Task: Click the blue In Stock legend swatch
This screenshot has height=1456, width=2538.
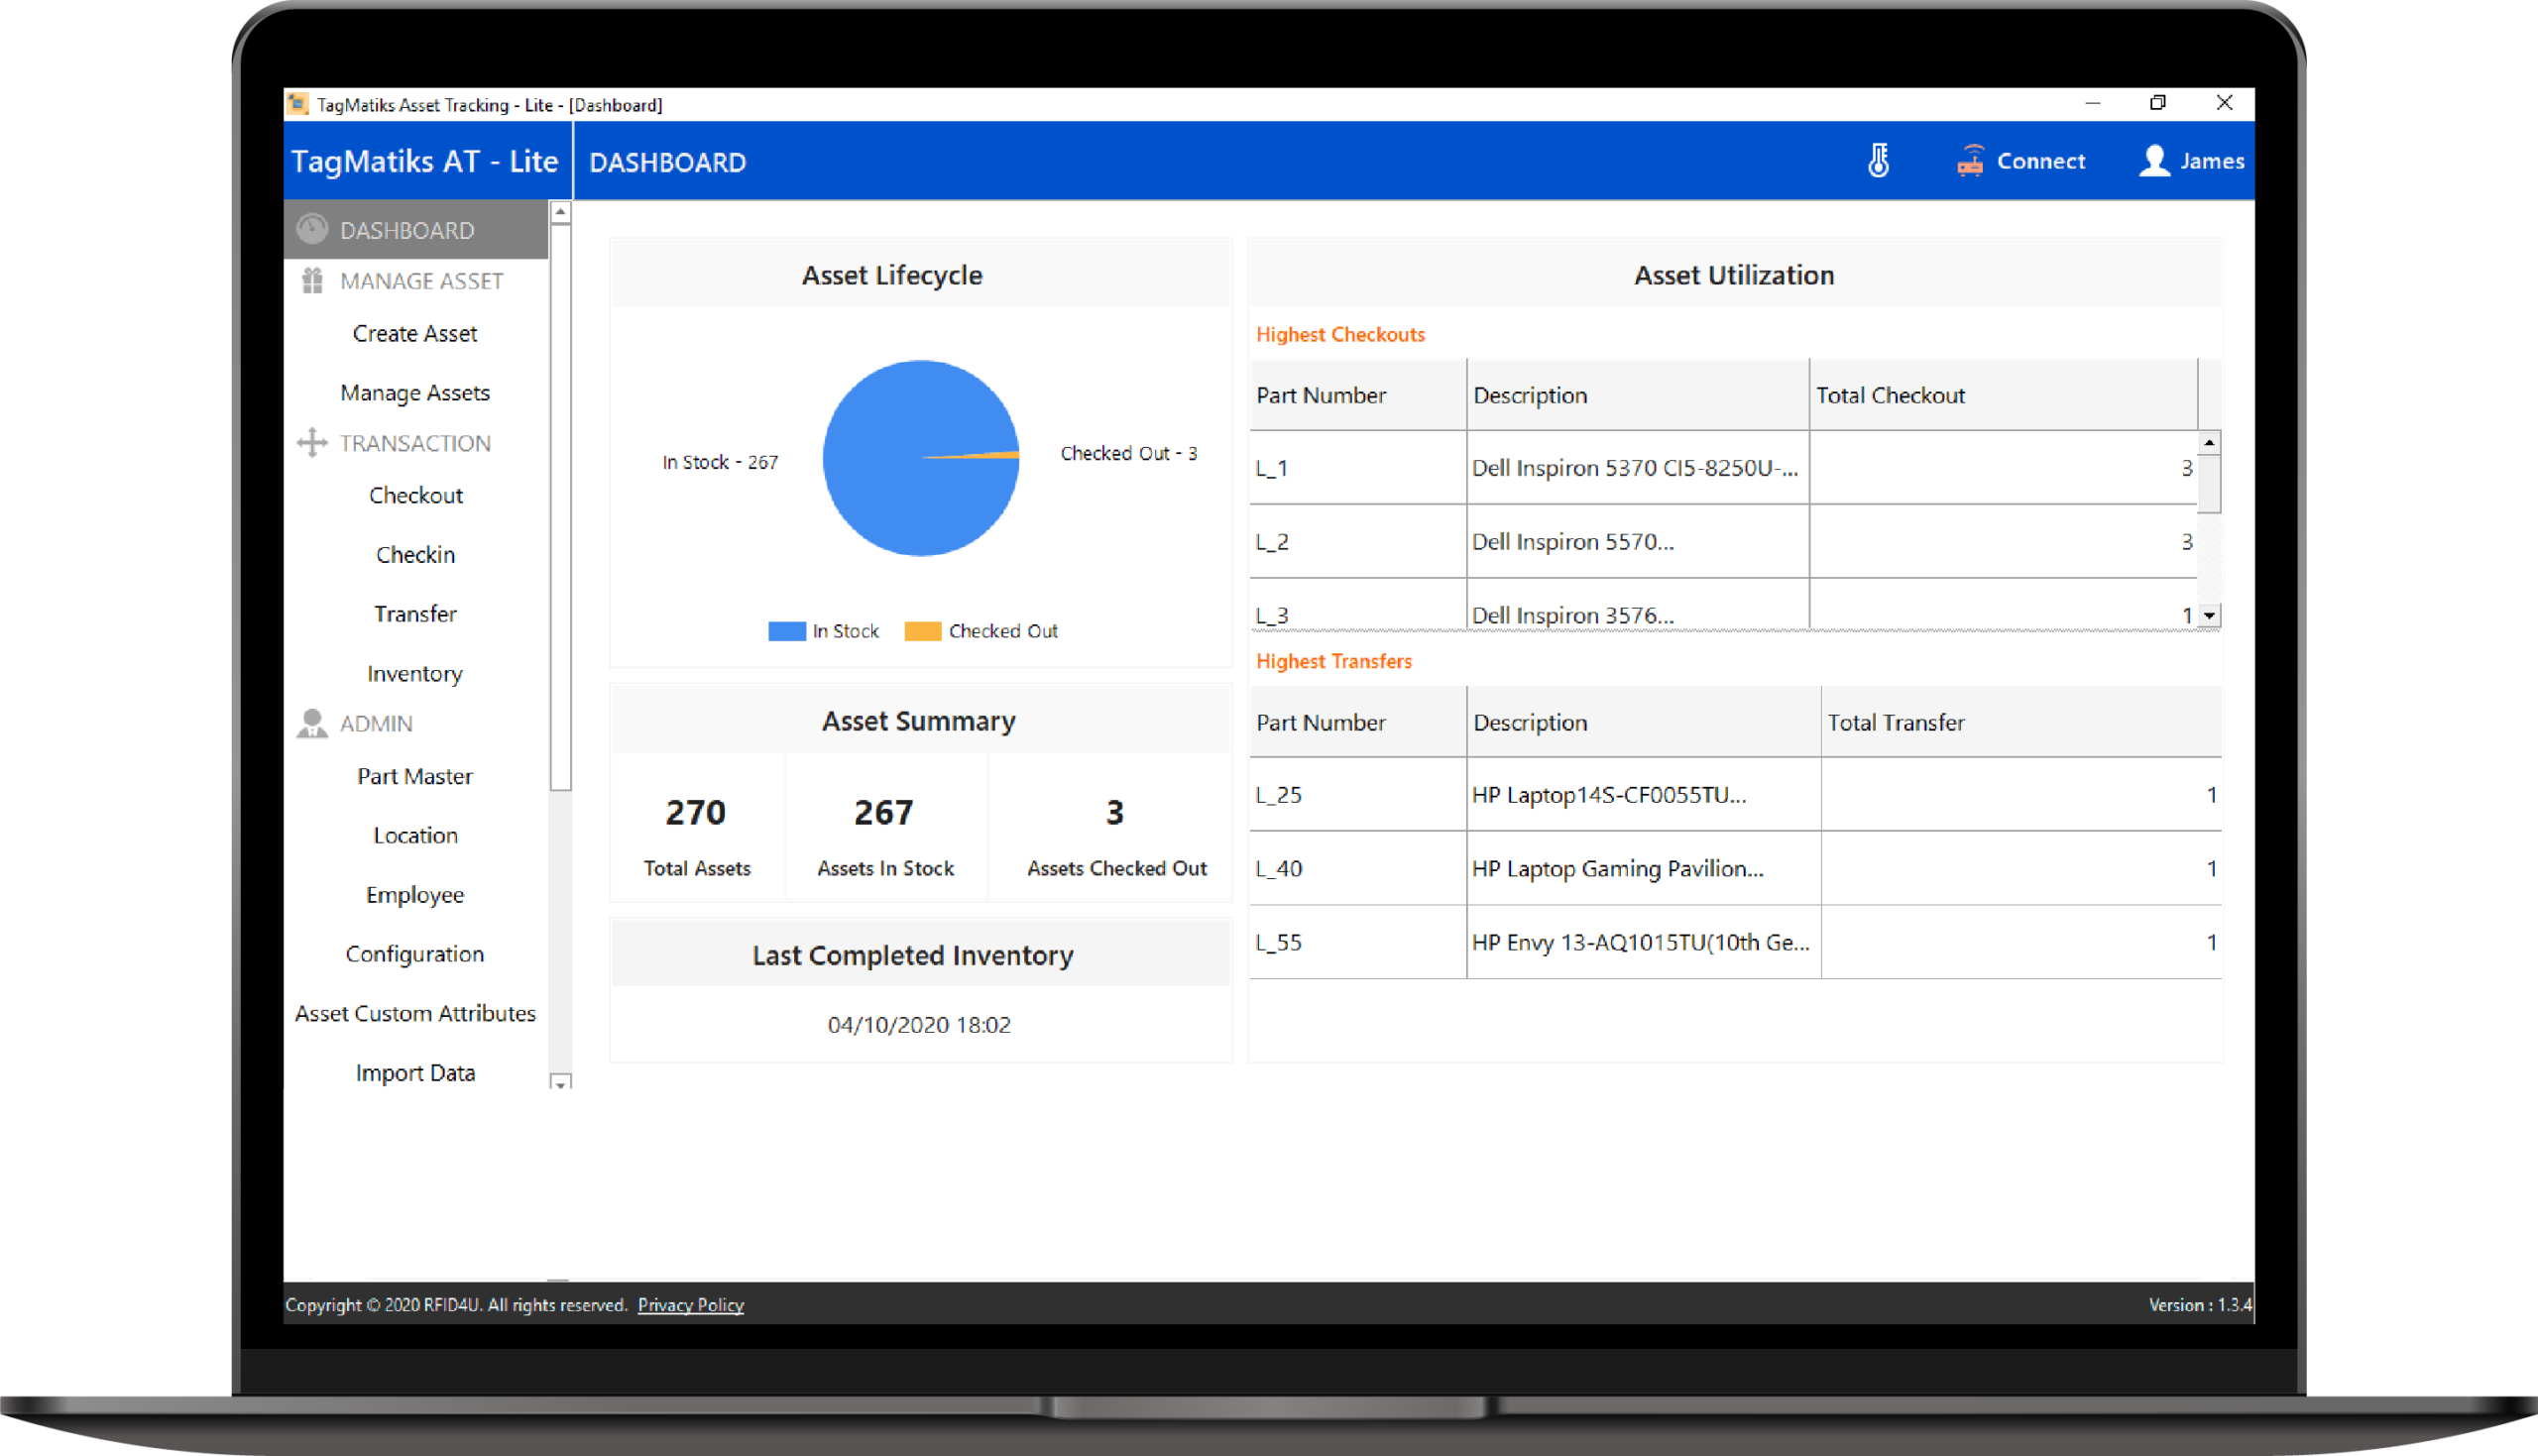Action: [x=786, y=630]
